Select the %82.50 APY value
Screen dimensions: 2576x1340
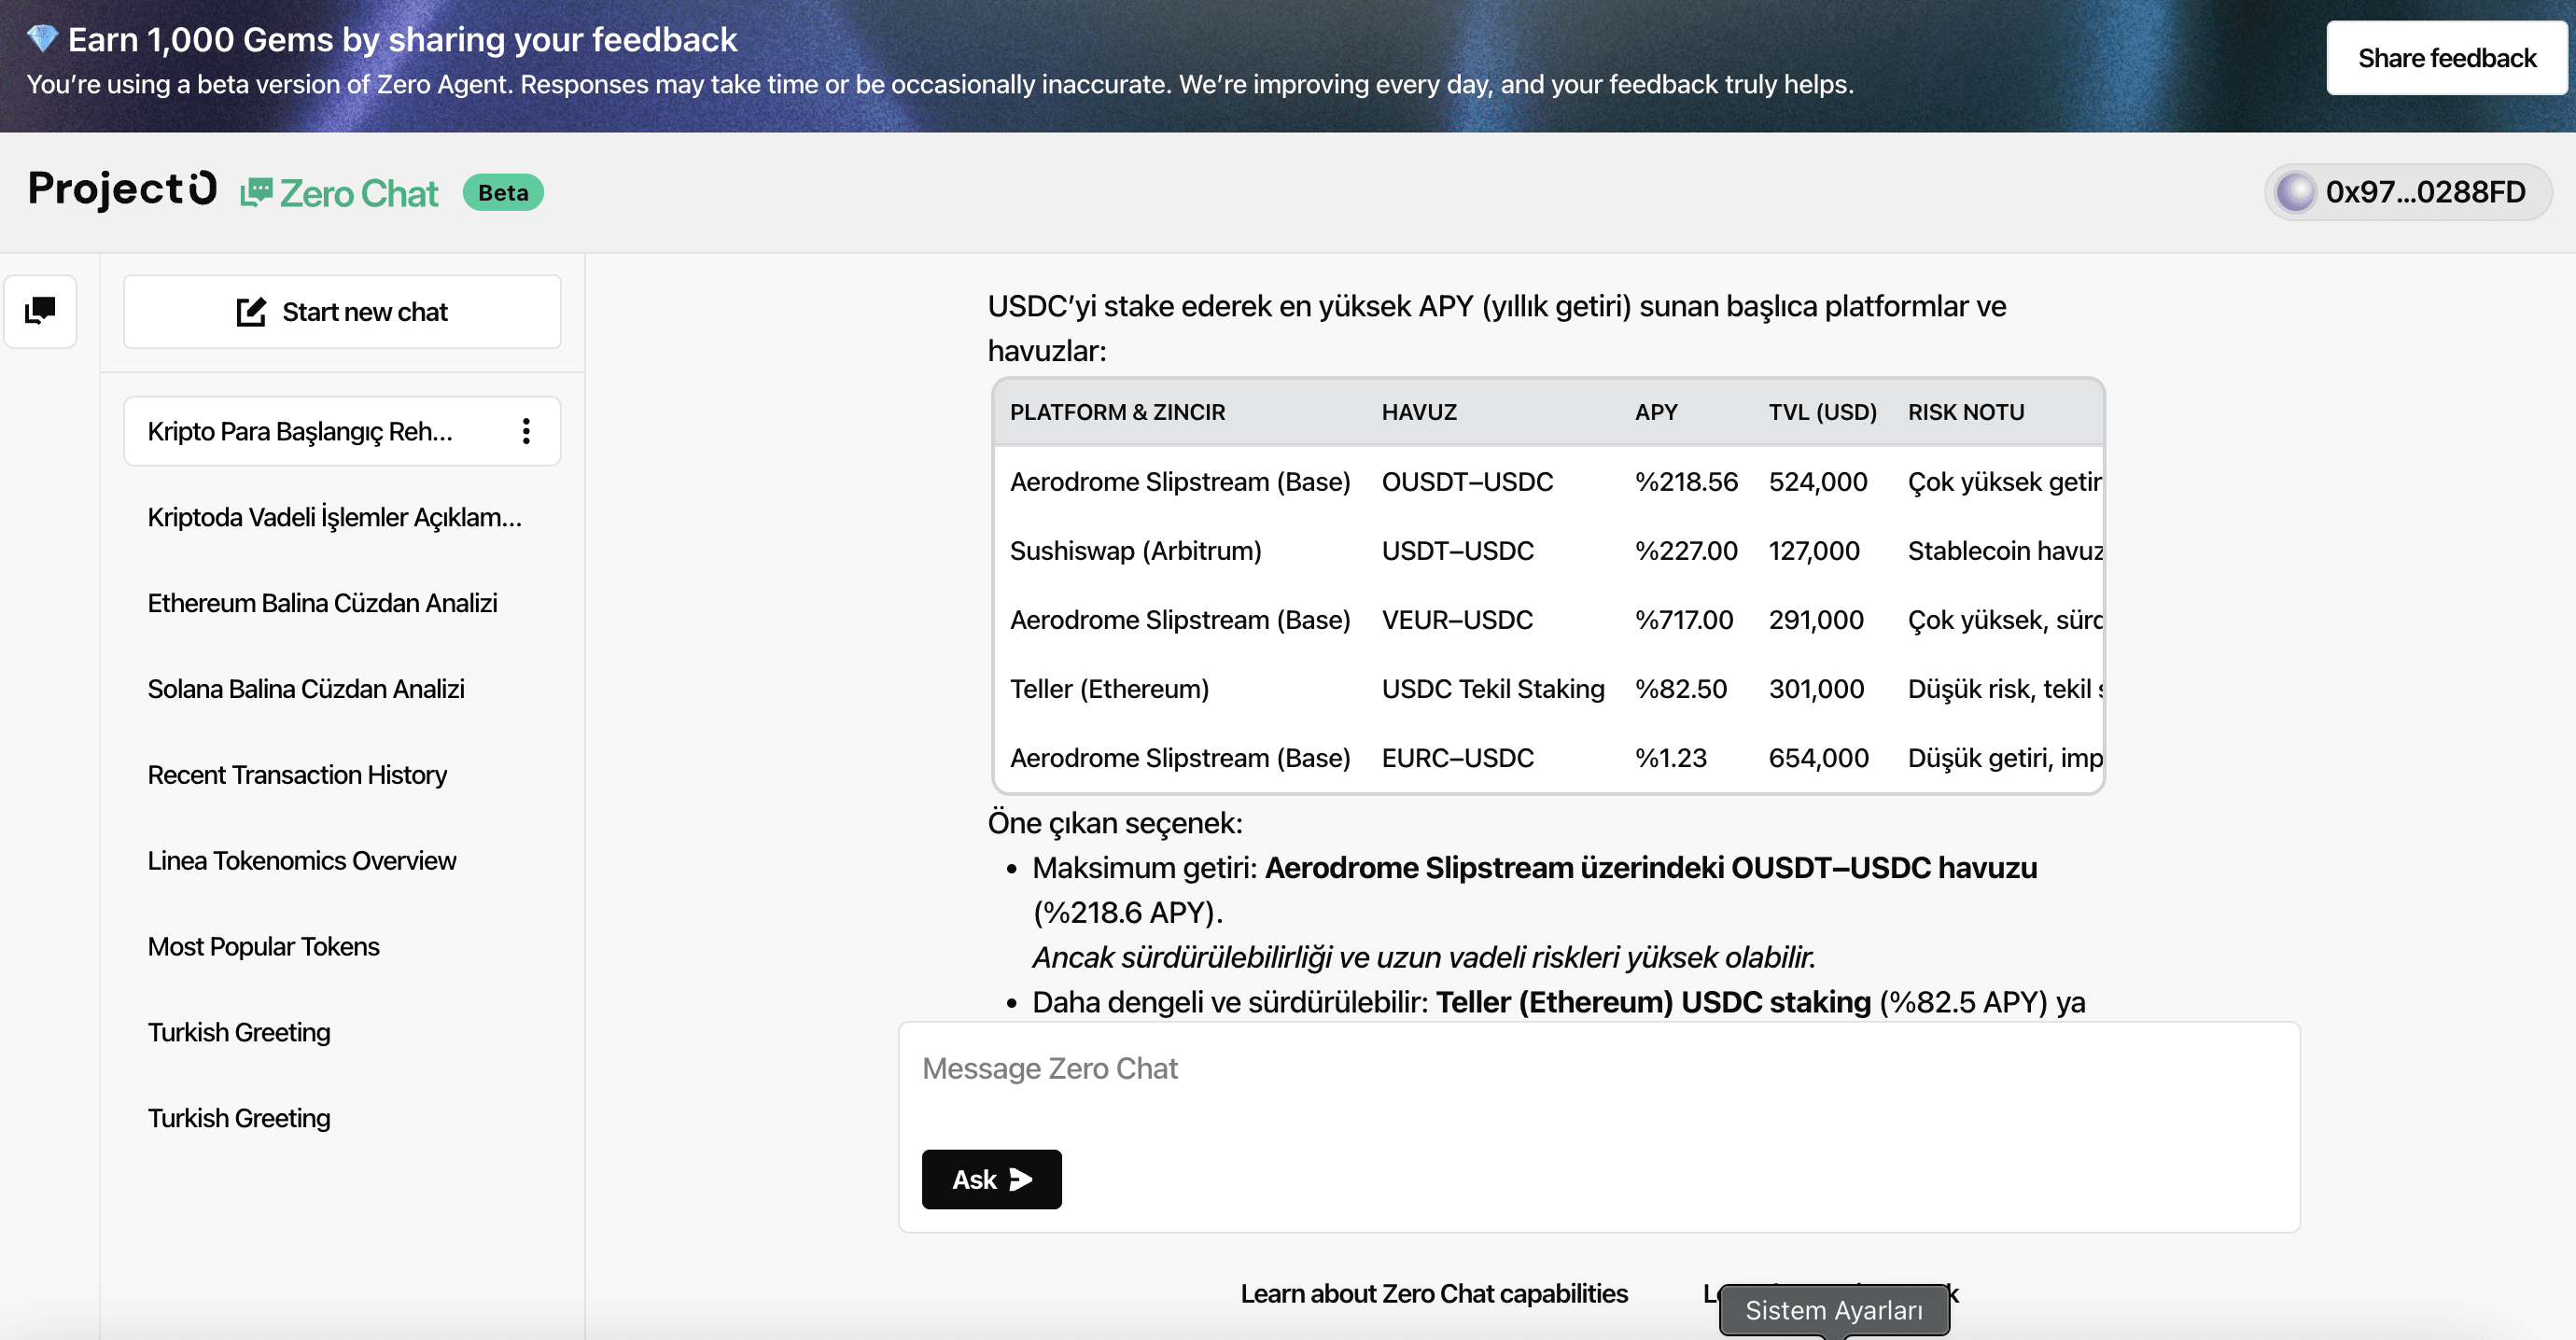(1681, 689)
